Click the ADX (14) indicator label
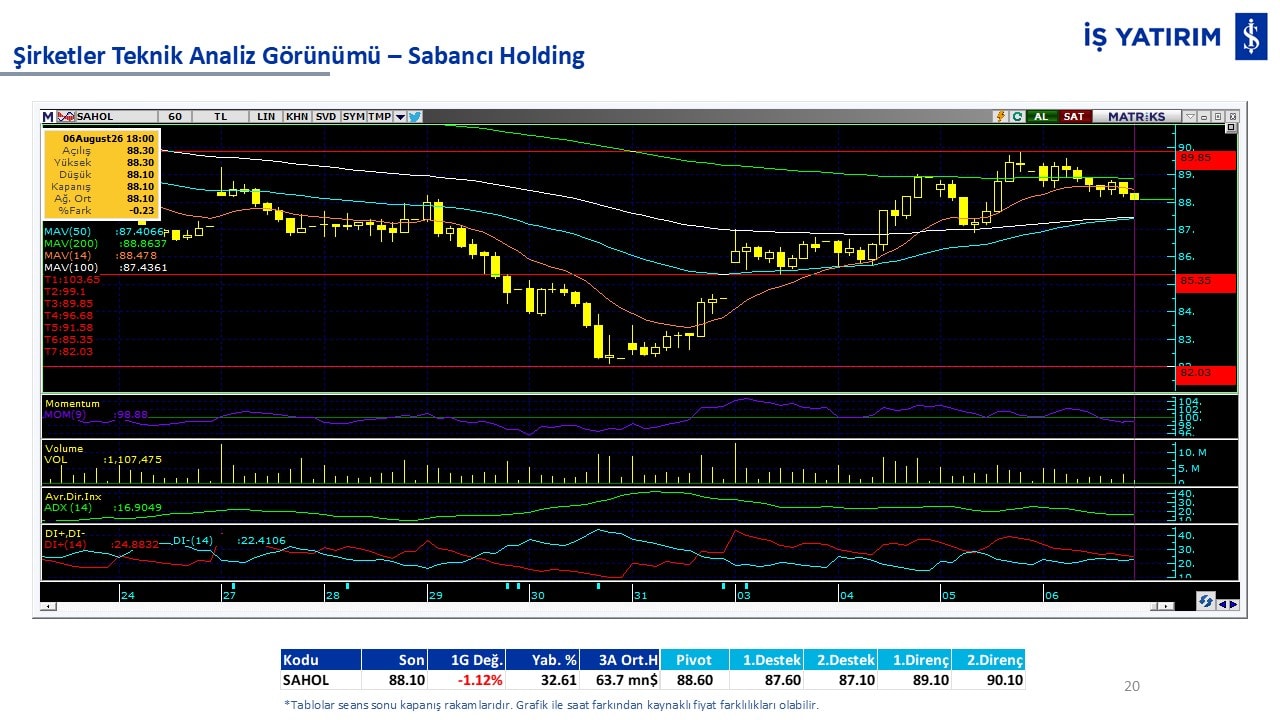The image size is (1280, 720). (x=68, y=508)
